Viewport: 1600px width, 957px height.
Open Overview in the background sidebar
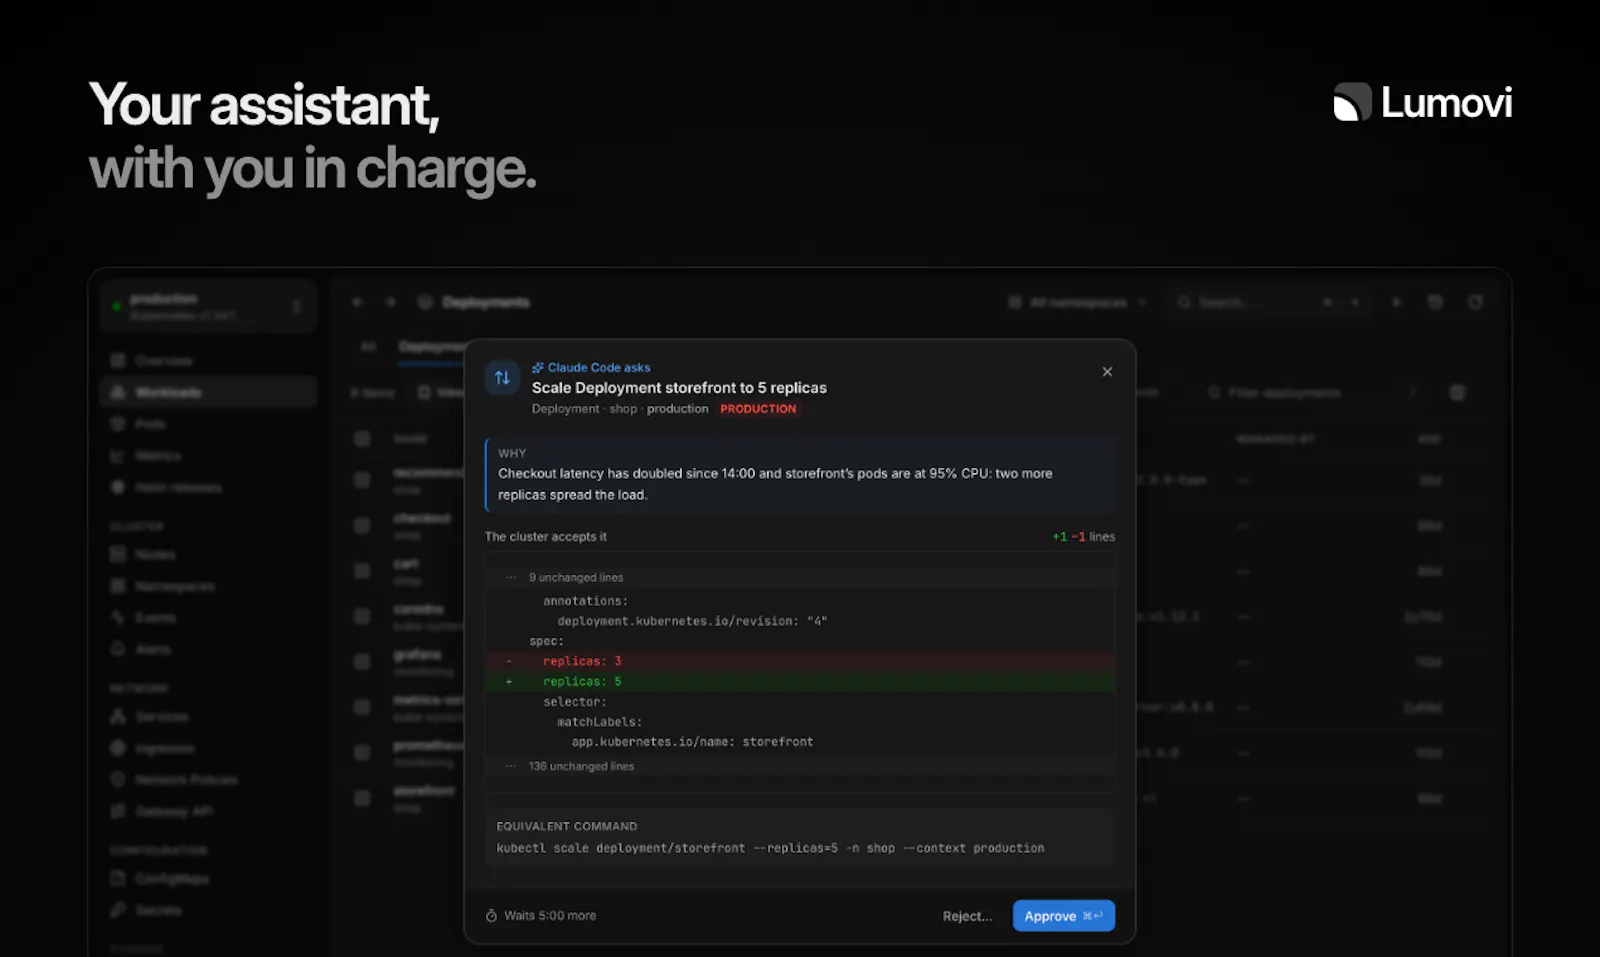pos(209,360)
